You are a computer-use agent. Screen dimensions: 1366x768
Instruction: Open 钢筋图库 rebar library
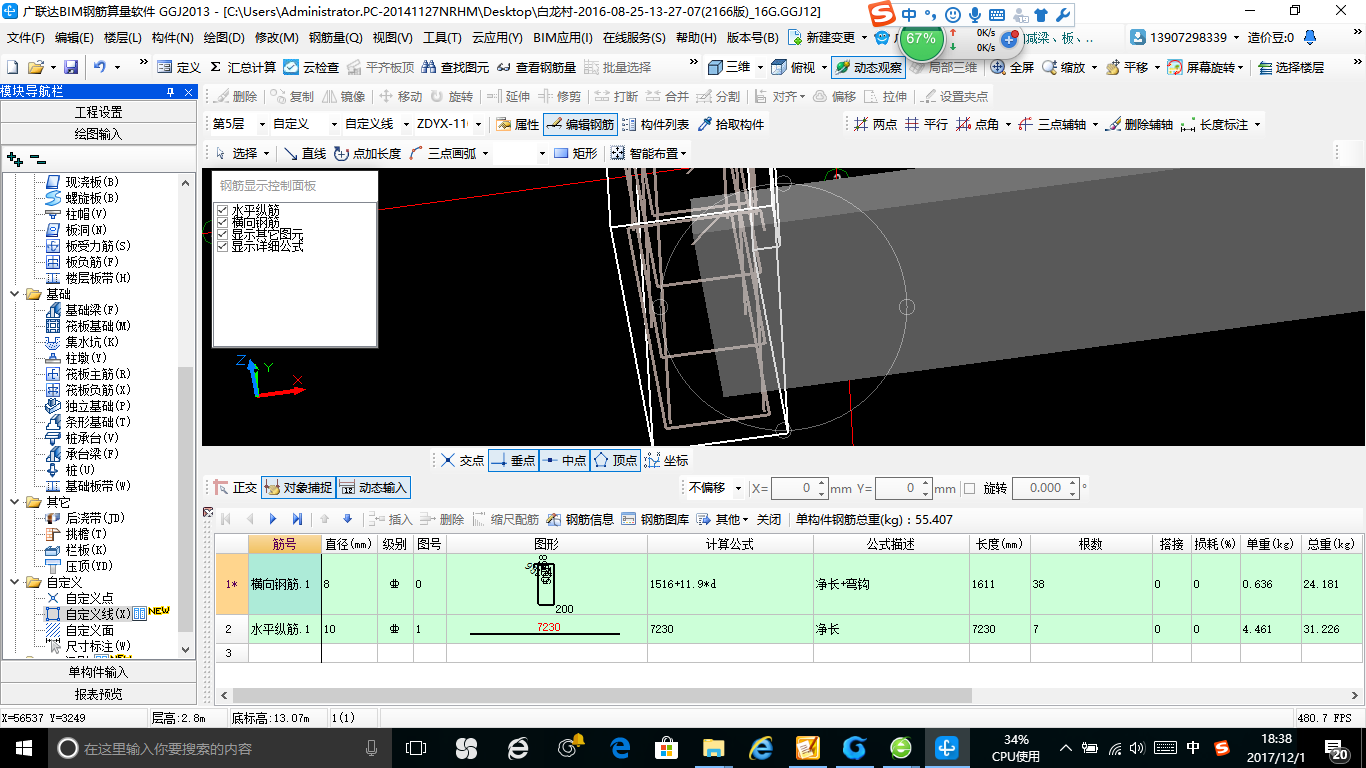tap(655, 519)
